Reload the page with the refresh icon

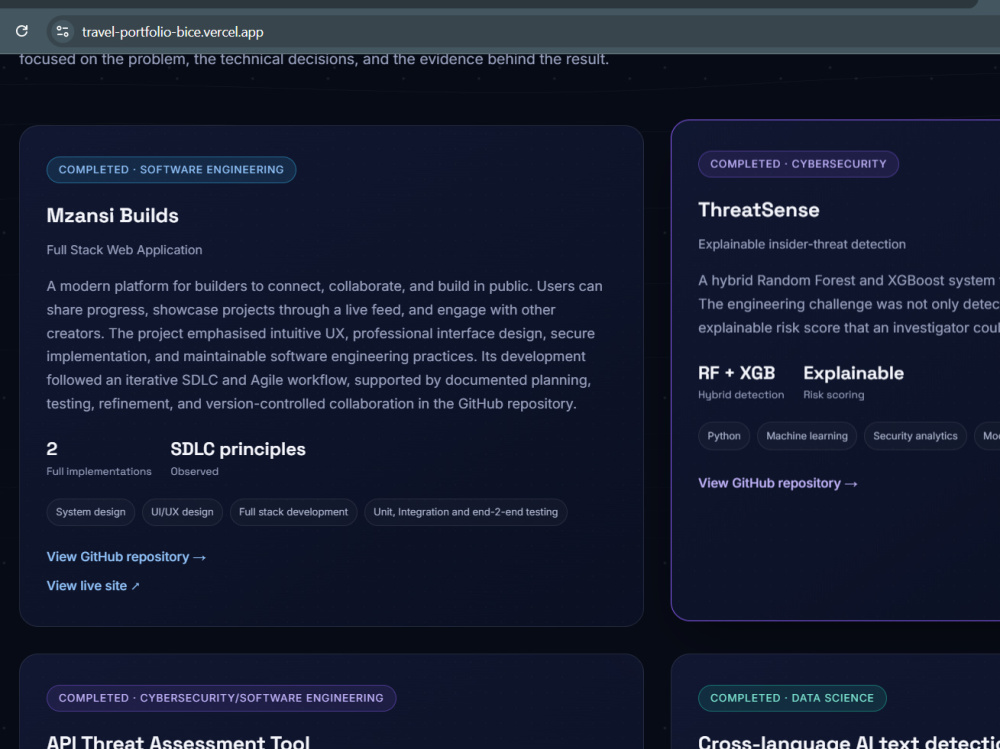pos(22,31)
